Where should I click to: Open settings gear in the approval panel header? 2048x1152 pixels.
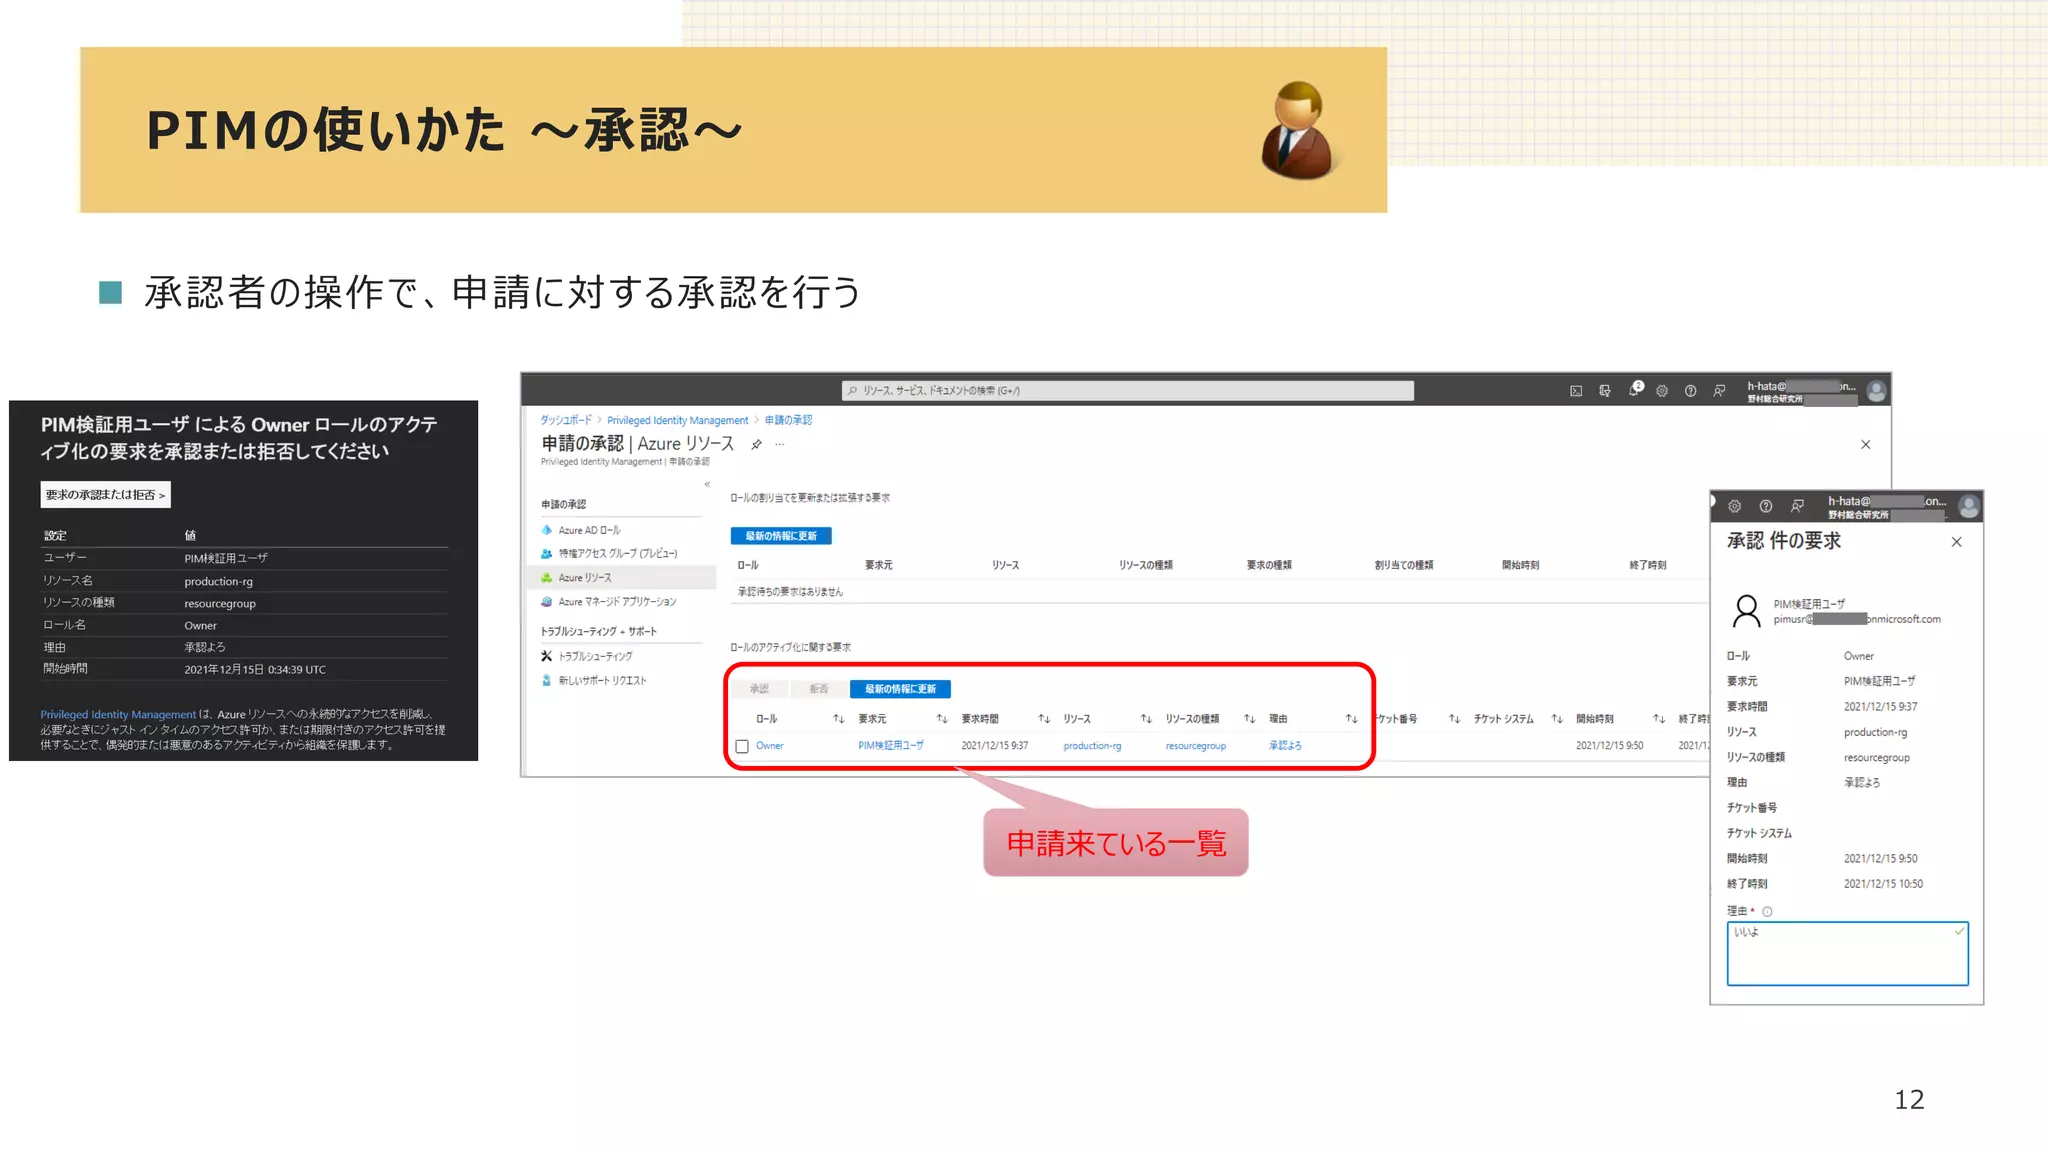click(x=1735, y=506)
